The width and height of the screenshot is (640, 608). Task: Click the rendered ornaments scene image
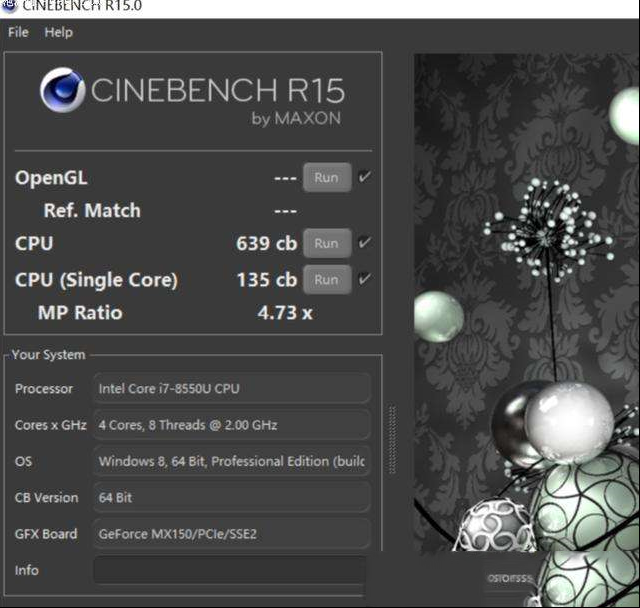click(x=527, y=302)
